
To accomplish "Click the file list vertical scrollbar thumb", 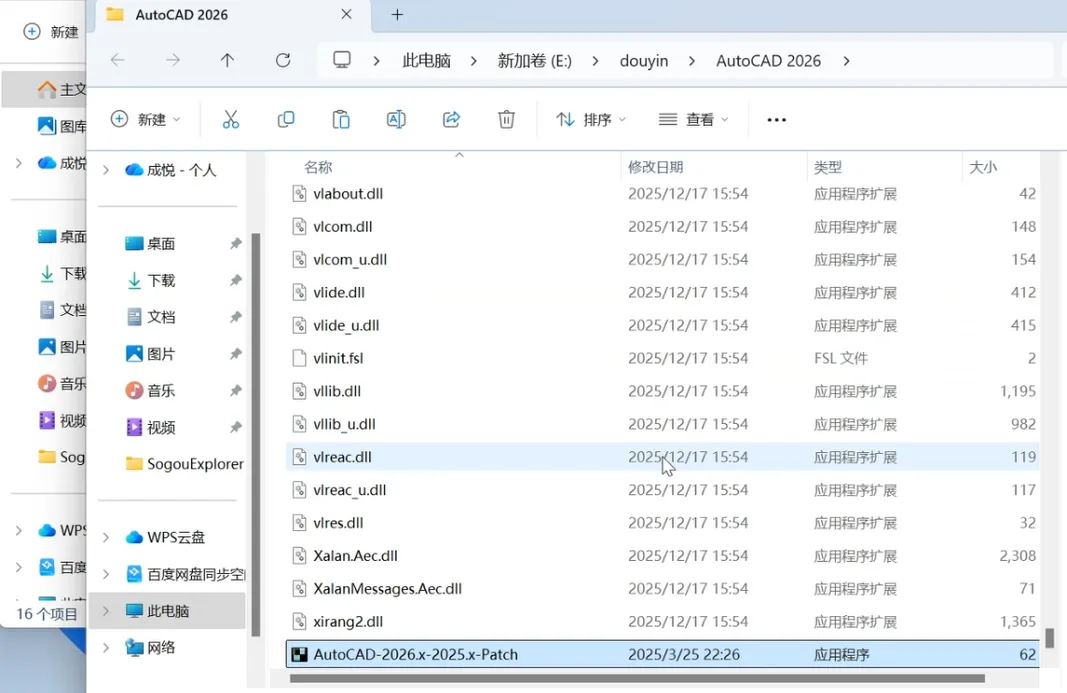I will [x=1050, y=638].
